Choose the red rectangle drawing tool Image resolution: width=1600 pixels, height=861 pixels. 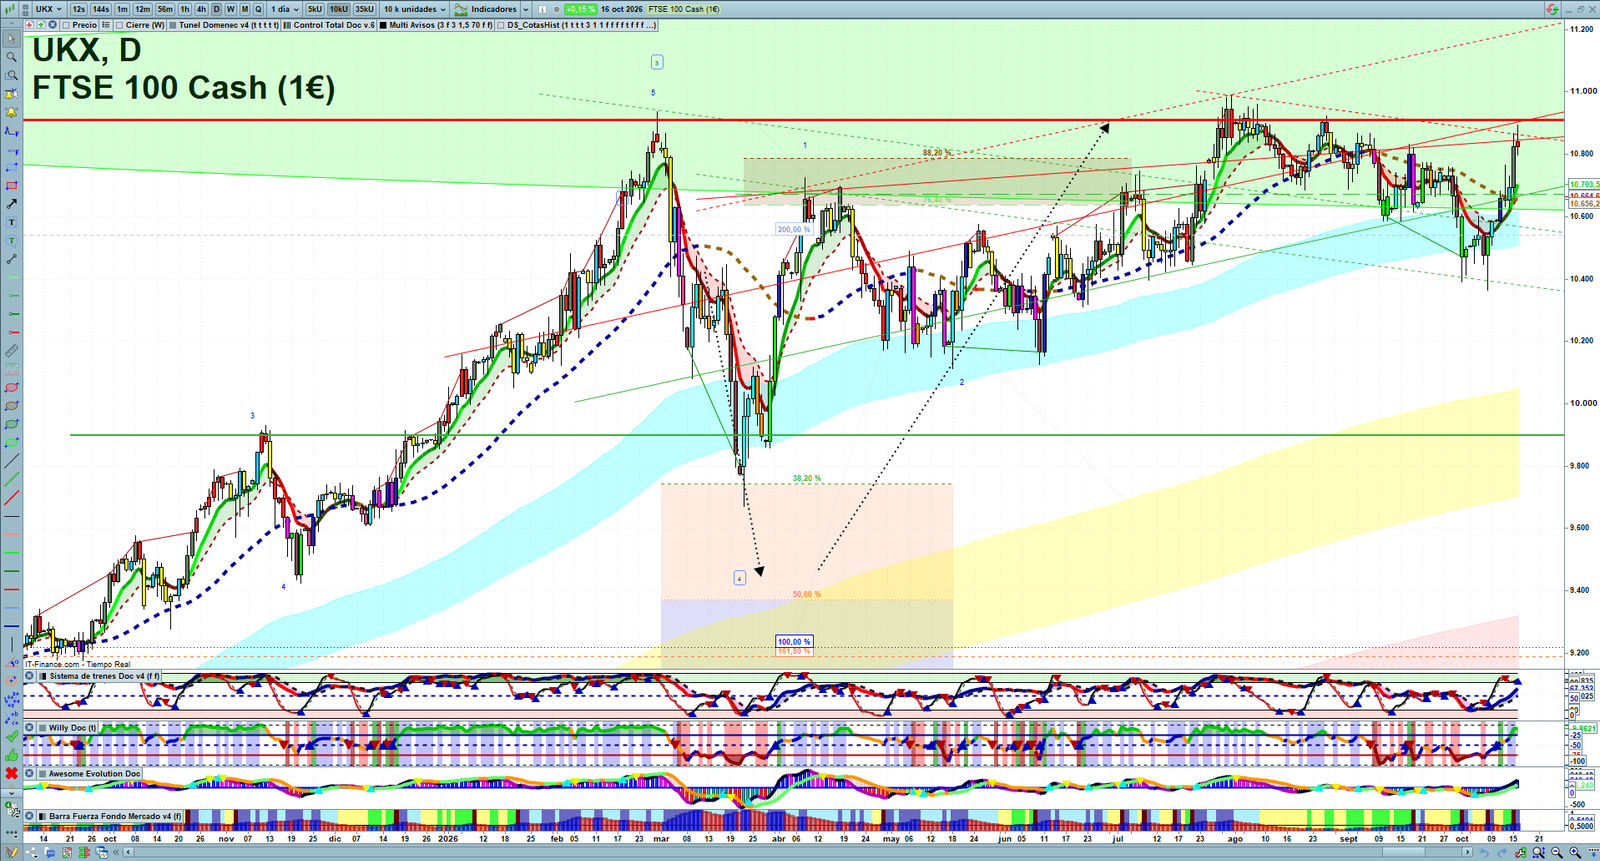tap(11, 186)
